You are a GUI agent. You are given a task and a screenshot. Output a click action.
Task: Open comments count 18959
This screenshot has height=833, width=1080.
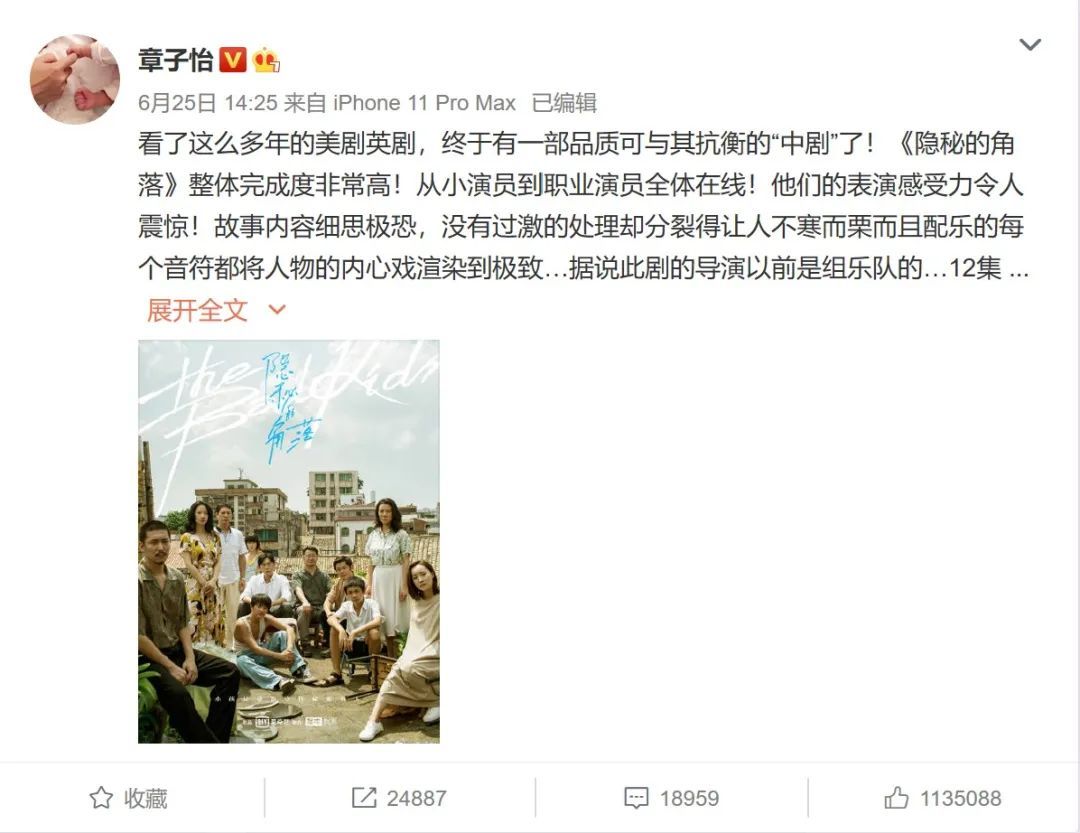pos(689,799)
